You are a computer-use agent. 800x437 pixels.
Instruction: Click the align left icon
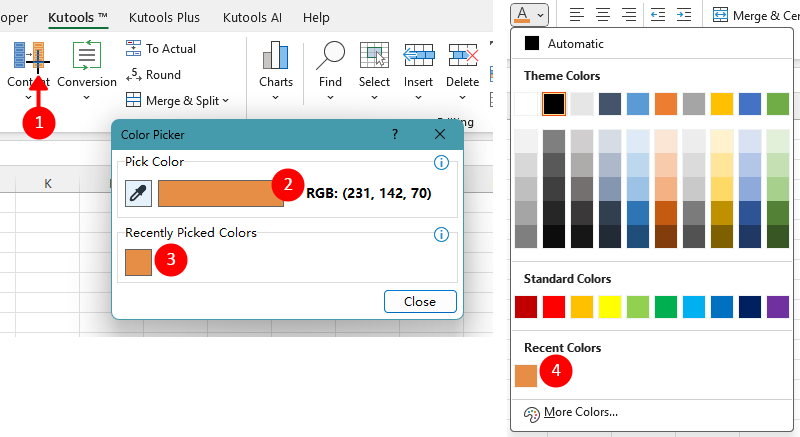click(577, 15)
